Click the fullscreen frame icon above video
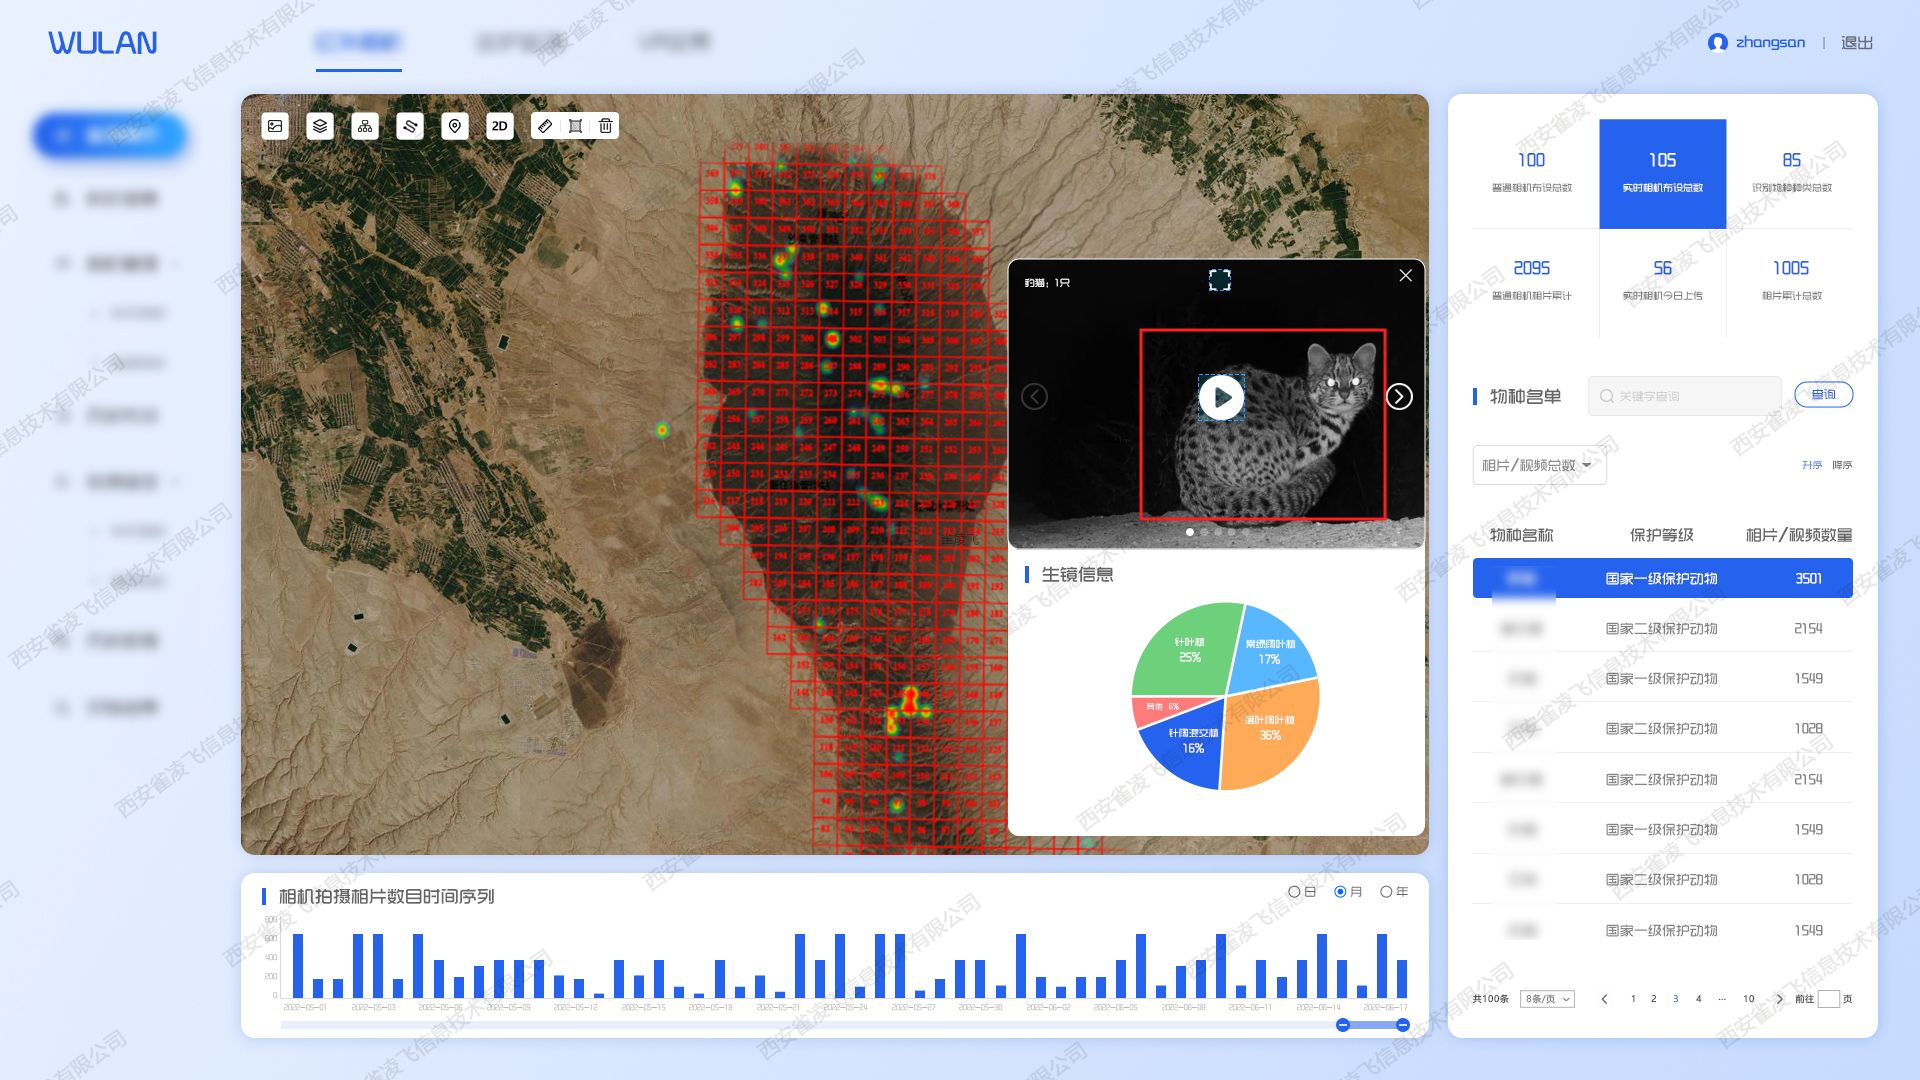1920x1080 pixels. pos(1219,280)
